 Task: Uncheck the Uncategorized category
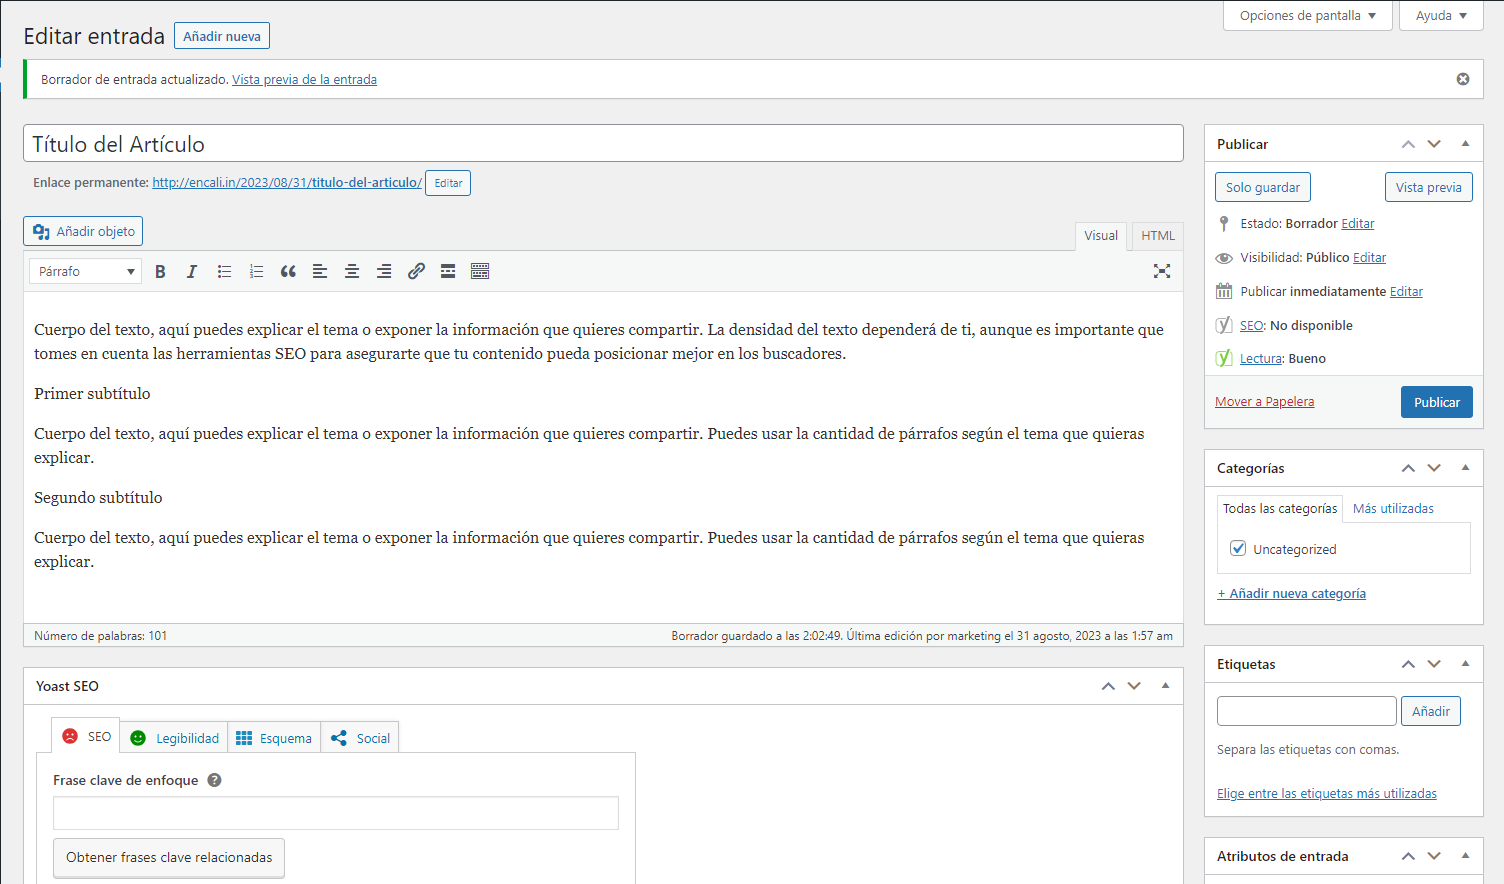1238,548
